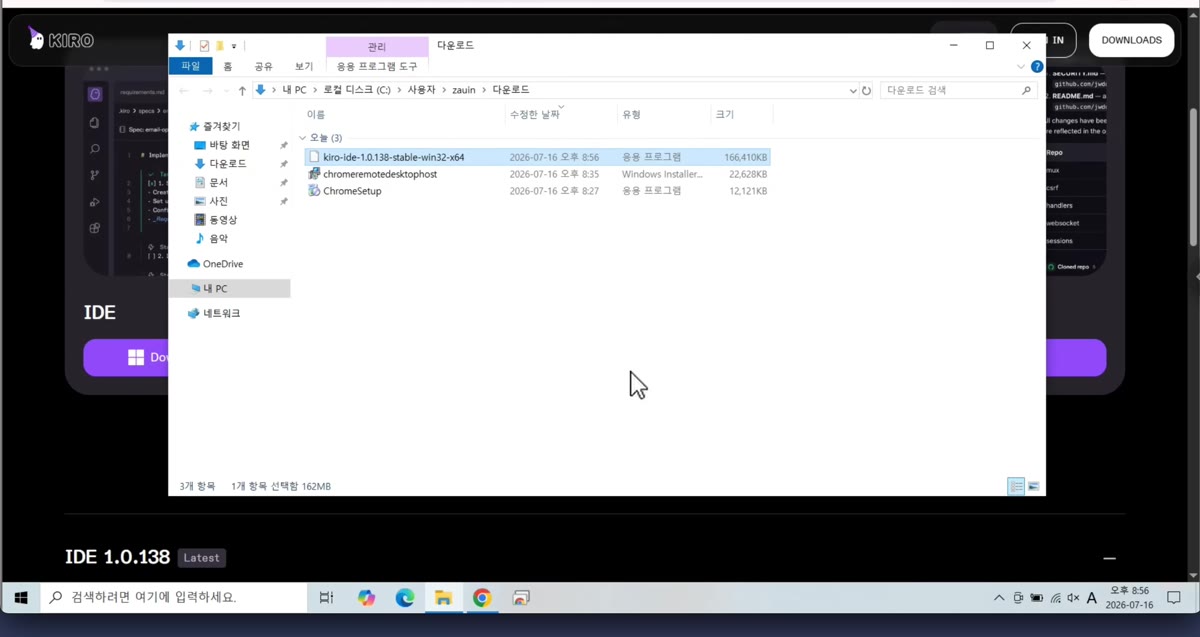The width and height of the screenshot is (1200, 637).
Task: Open recent locations dropdown arrow
Action: tap(225, 91)
